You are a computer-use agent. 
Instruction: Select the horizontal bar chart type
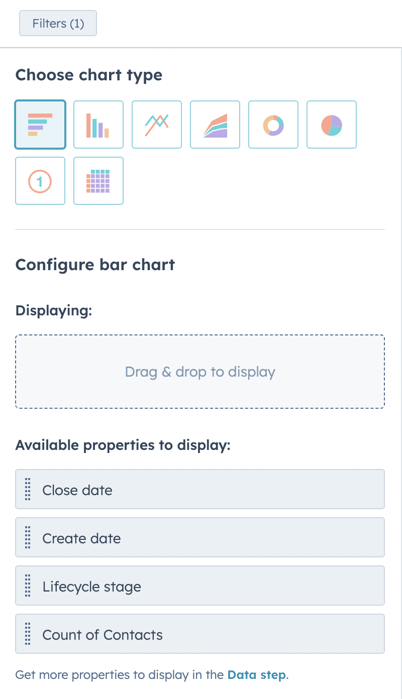tap(40, 124)
